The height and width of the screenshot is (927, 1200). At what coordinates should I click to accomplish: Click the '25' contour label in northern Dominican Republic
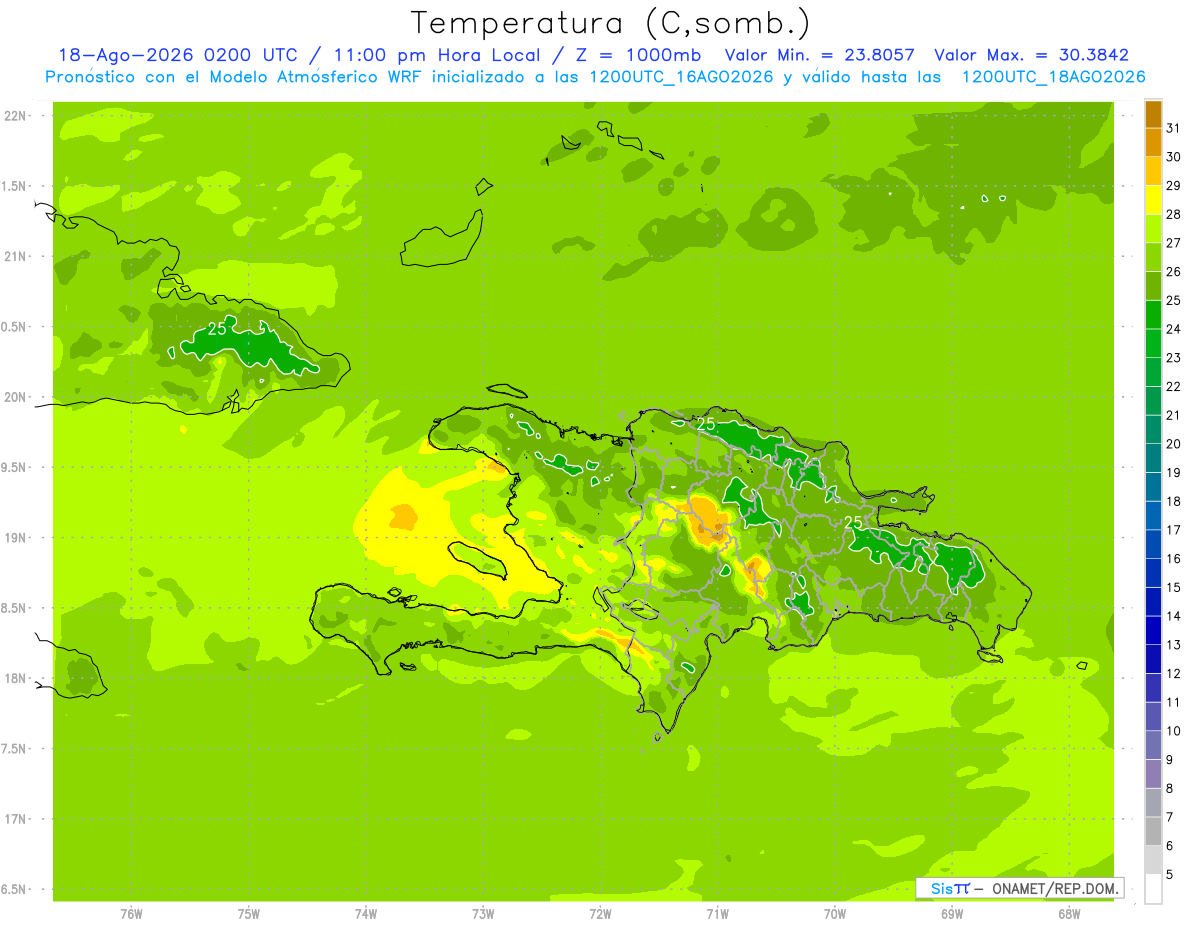tap(706, 424)
